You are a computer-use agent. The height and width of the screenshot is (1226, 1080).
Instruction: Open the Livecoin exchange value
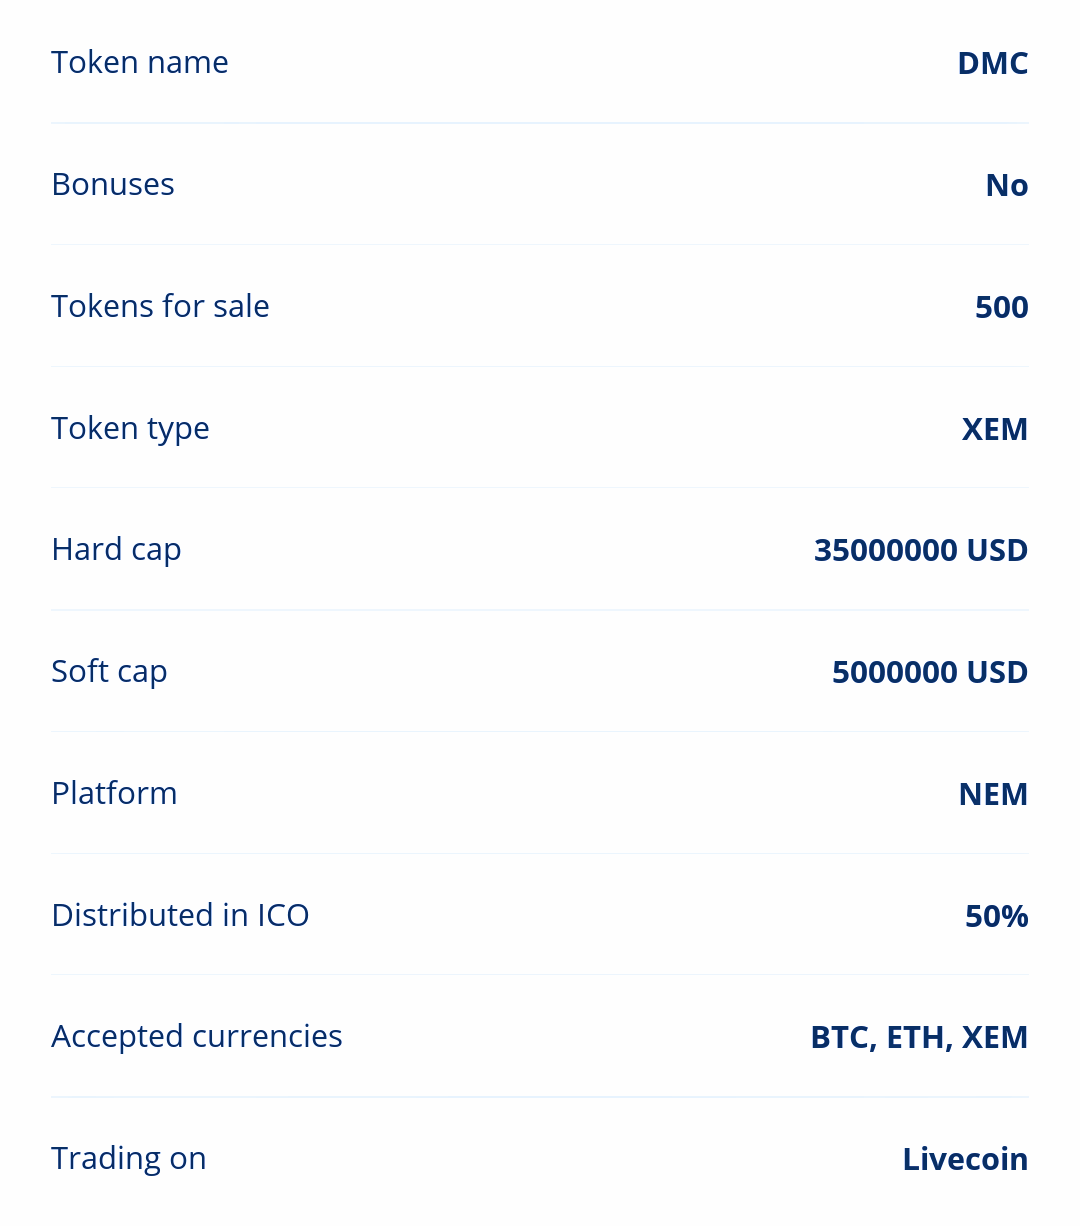point(965,1159)
